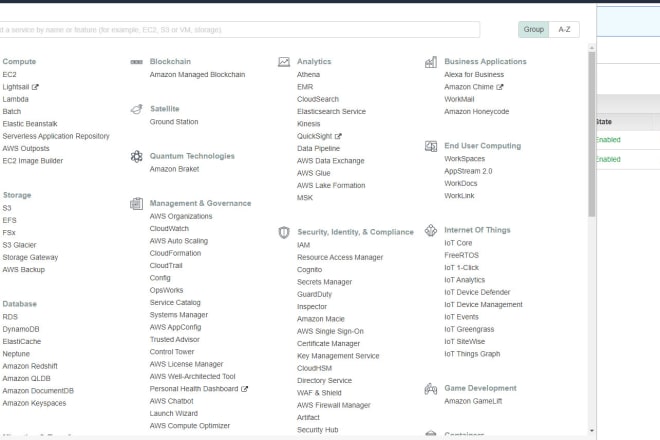Open Amazon Keyspaces
This screenshot has width=660, height=440.
click(34, 403)
